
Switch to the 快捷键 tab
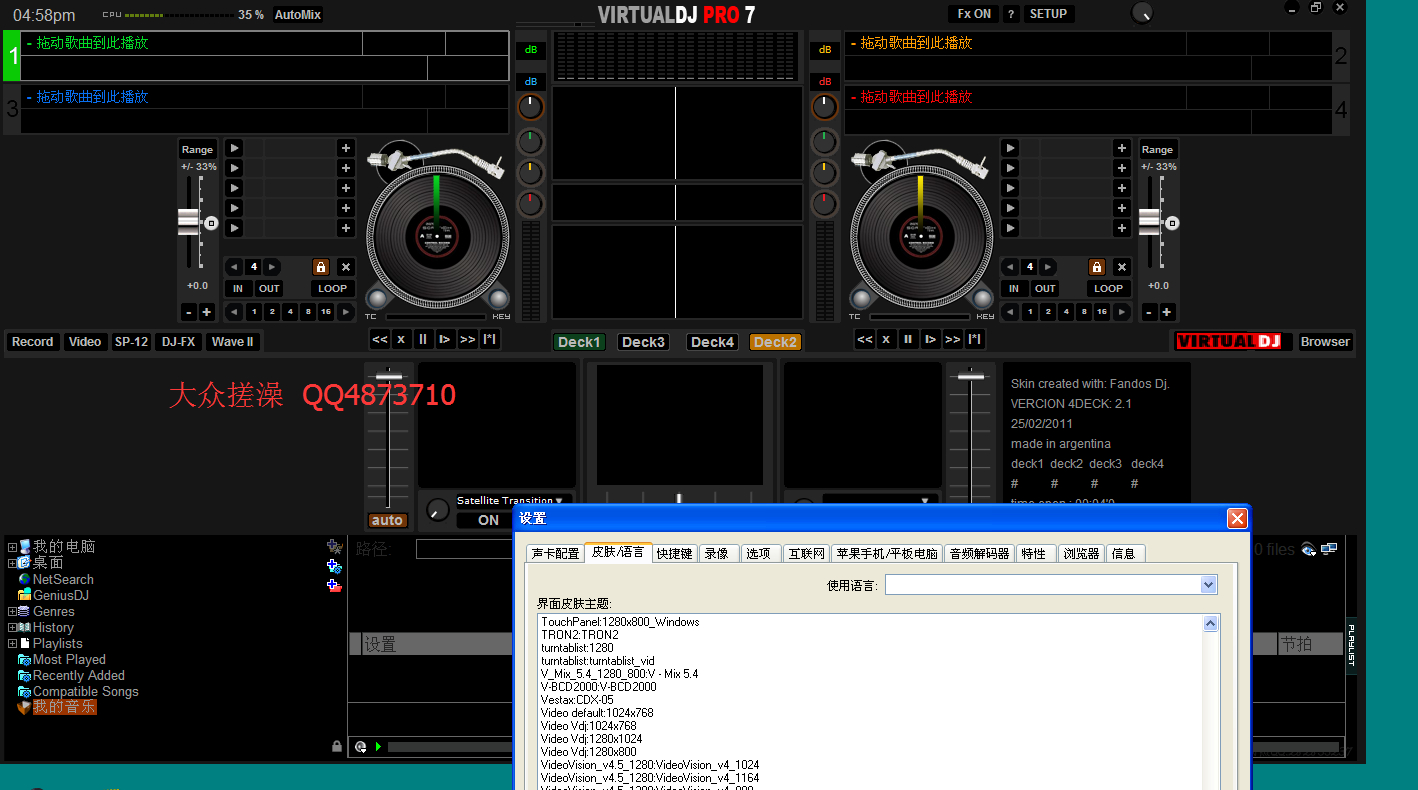click(x=674, y=553)
